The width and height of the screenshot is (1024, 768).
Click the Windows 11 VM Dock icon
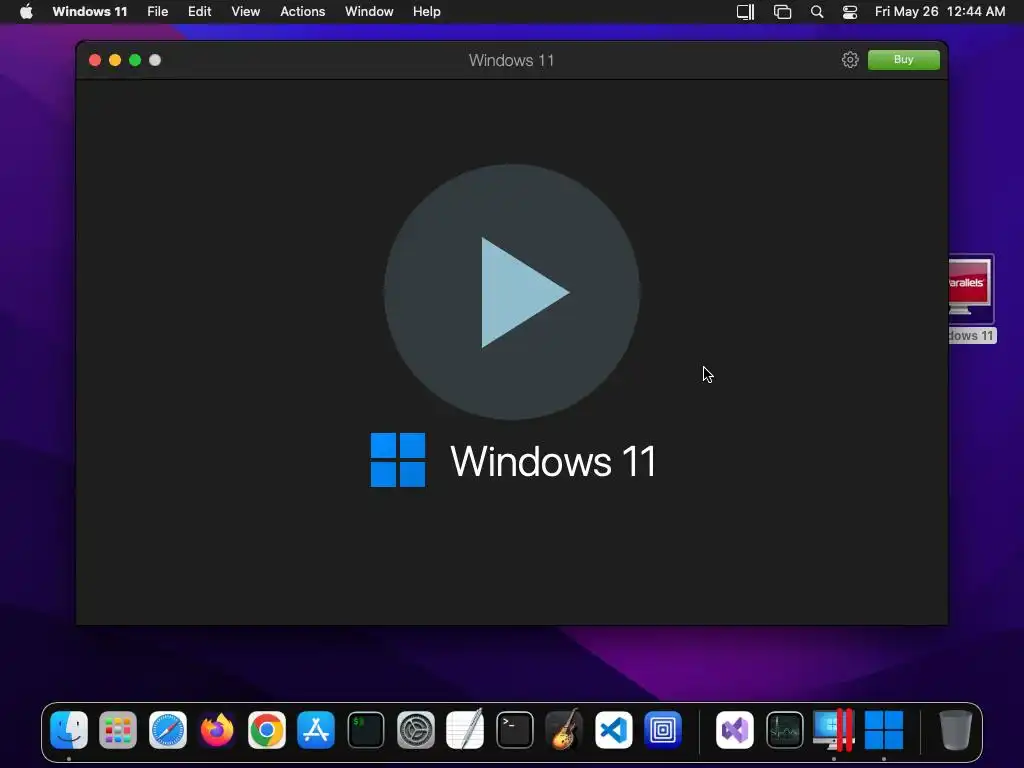(884, 729)
